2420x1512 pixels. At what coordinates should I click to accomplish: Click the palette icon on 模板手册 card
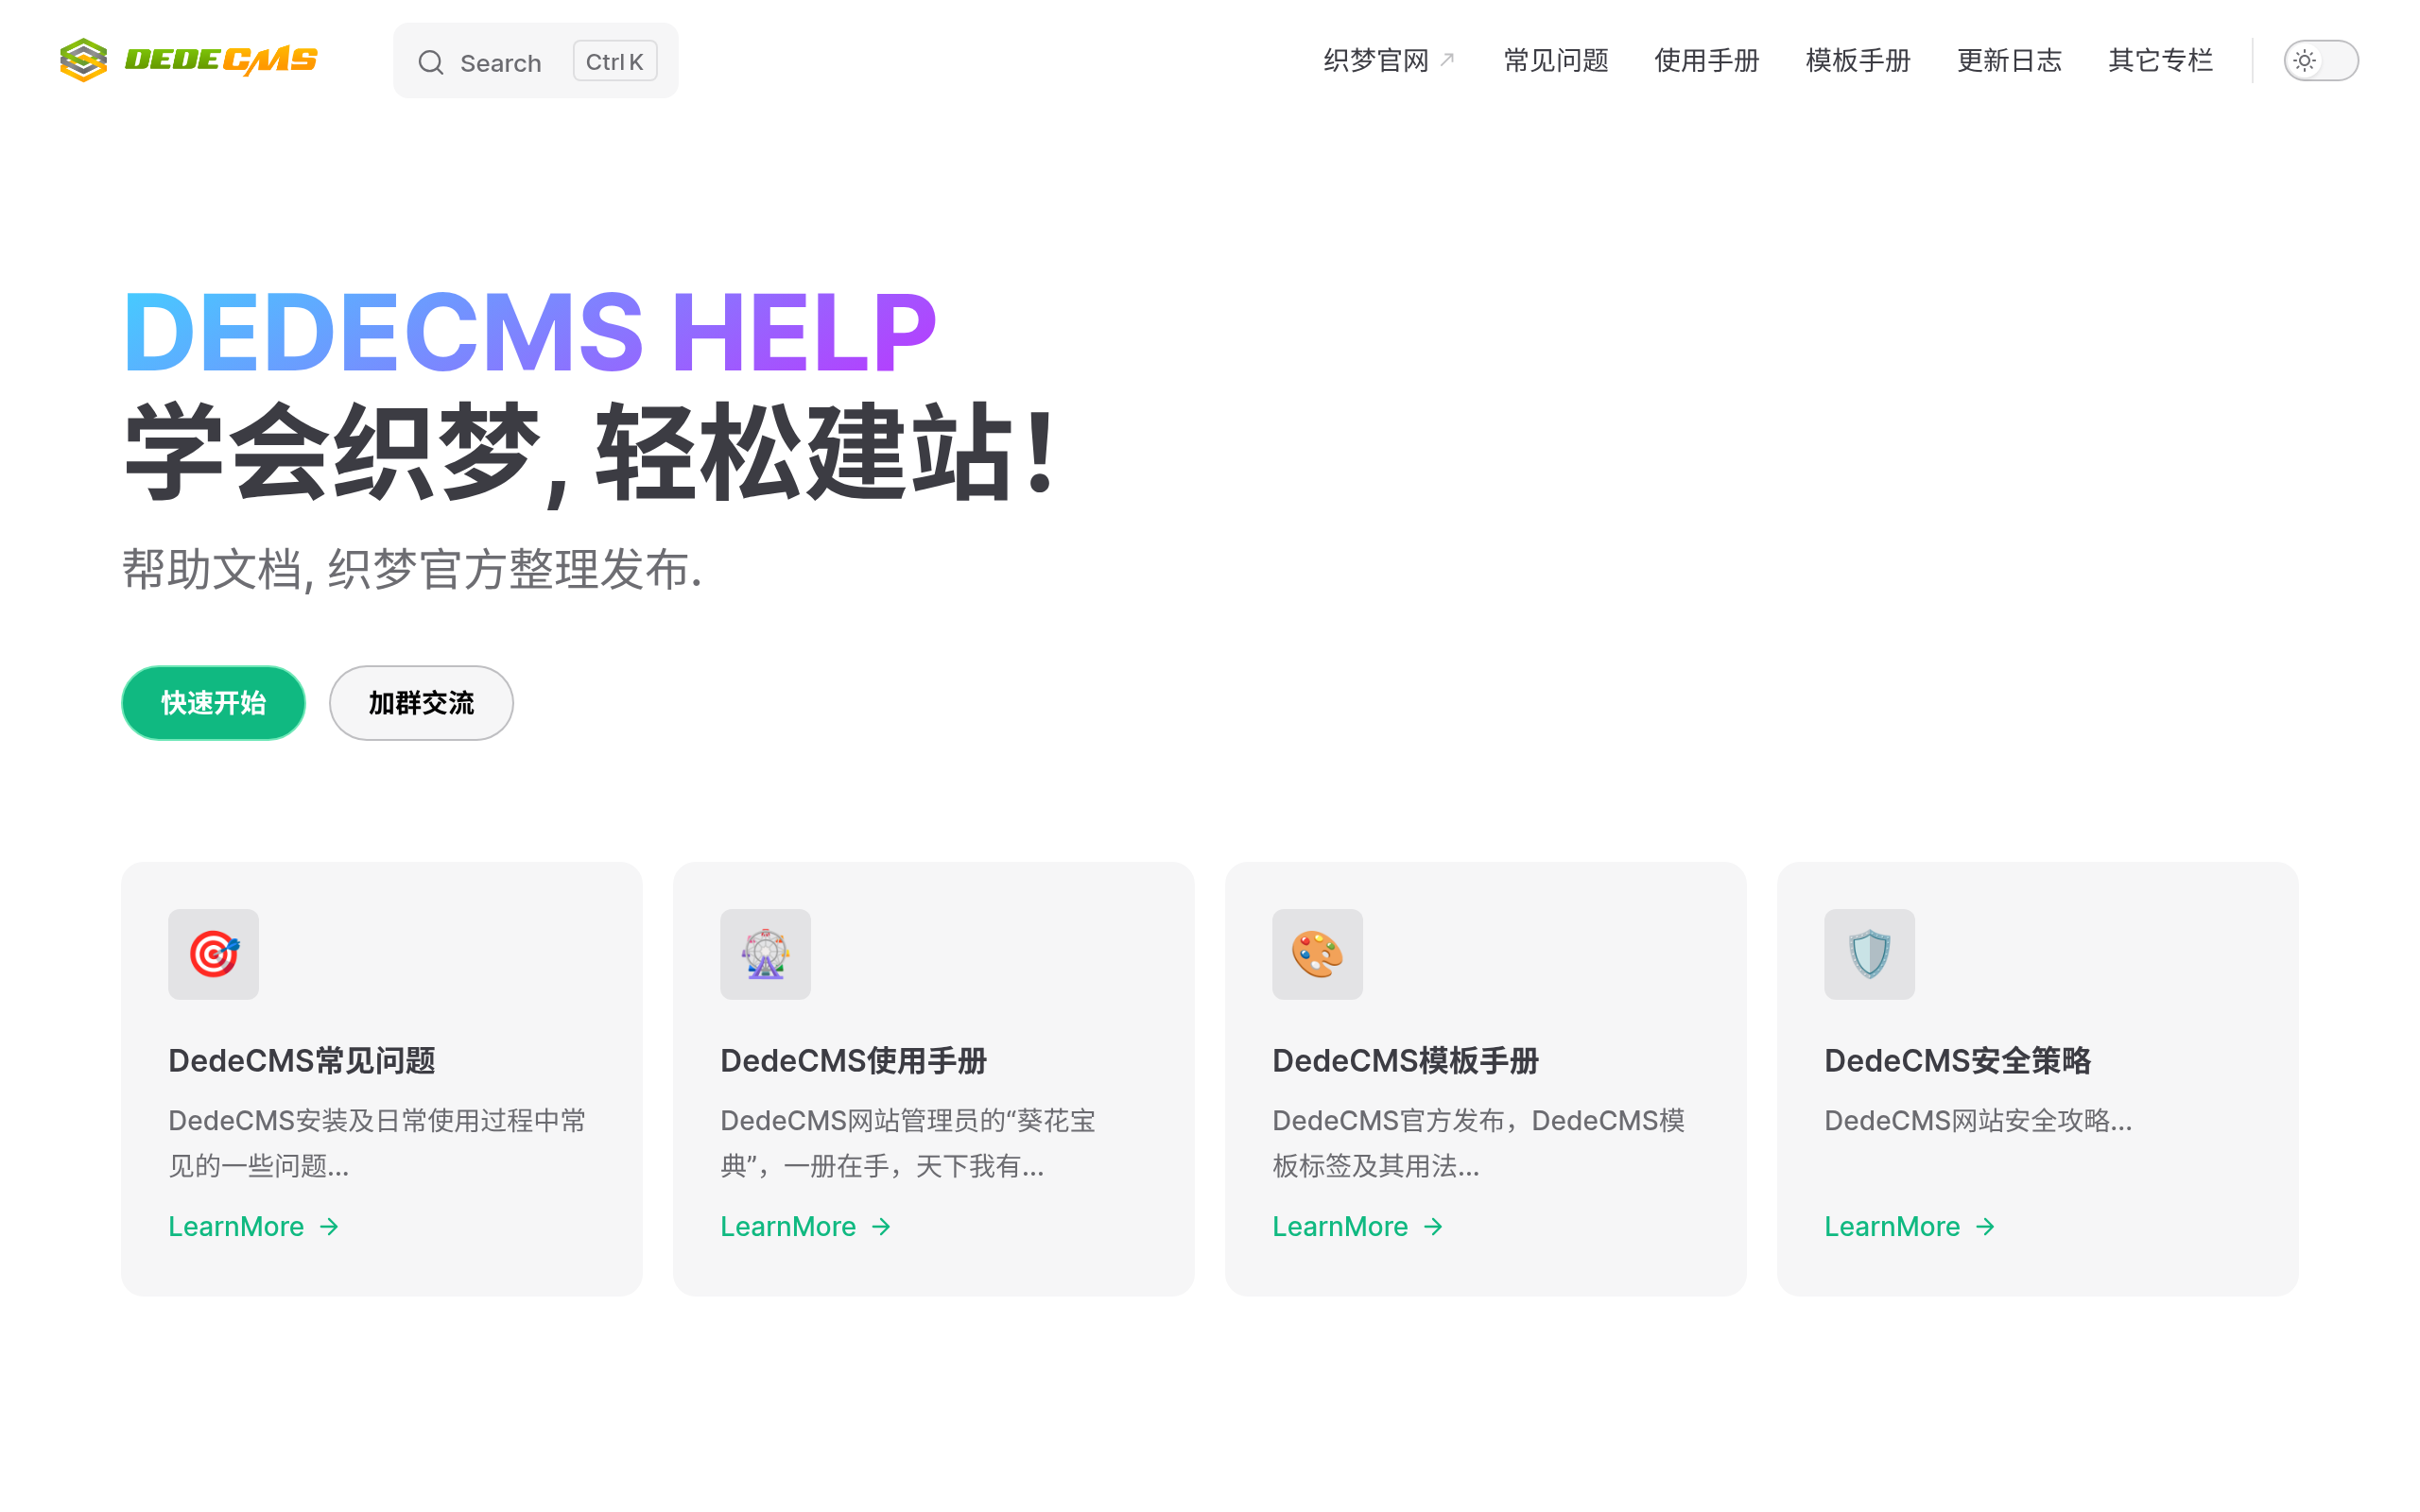[1317, 954]
